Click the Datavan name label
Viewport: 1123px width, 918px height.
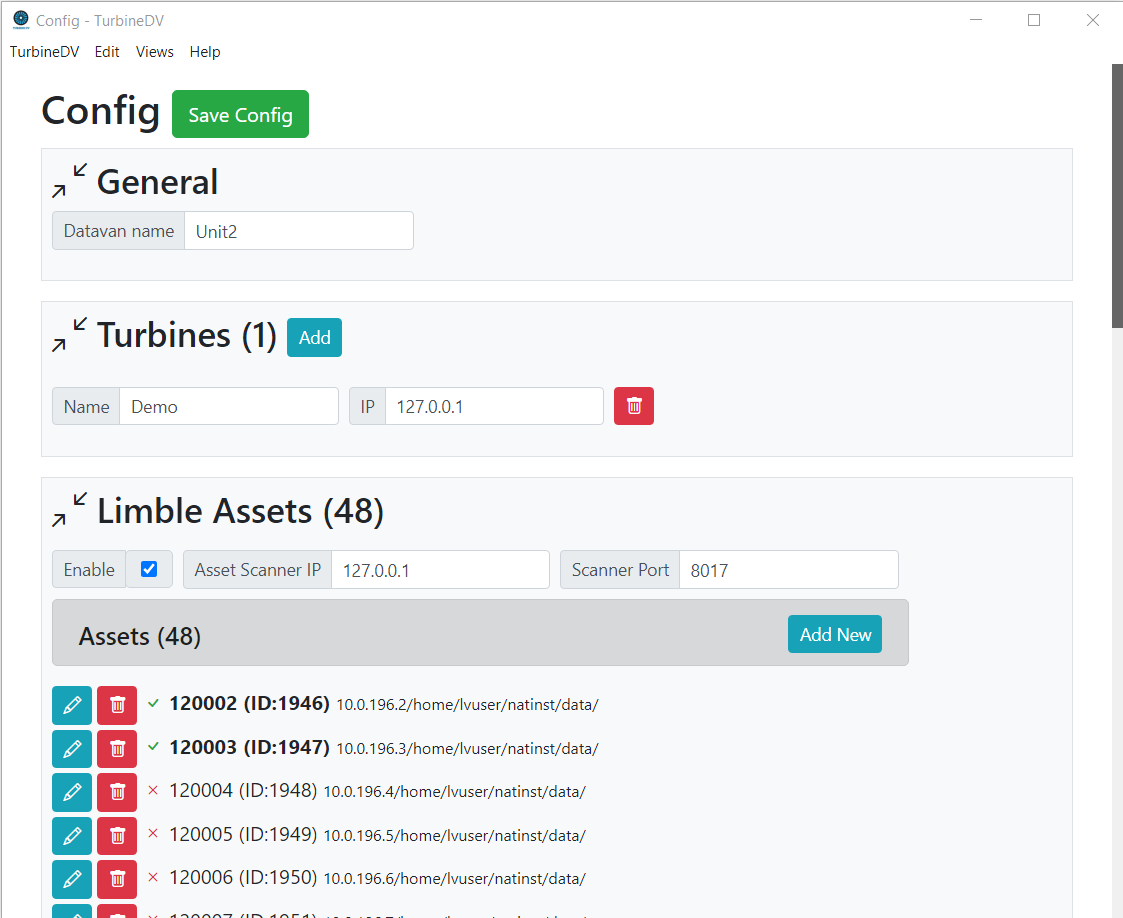click(118, 231)
